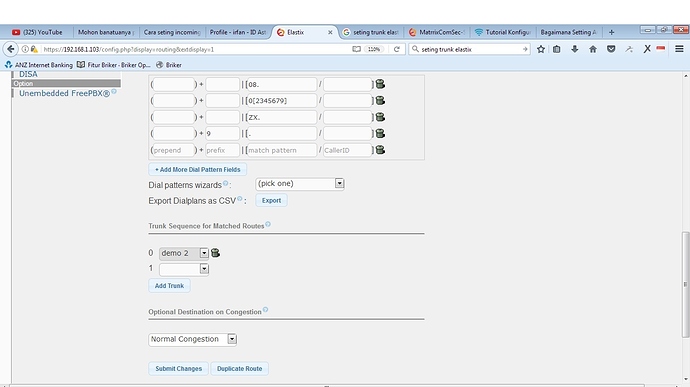690x387 pixels.
Task: Open the empty trunk 1 dropdown
Action: [x=184, y=269]
